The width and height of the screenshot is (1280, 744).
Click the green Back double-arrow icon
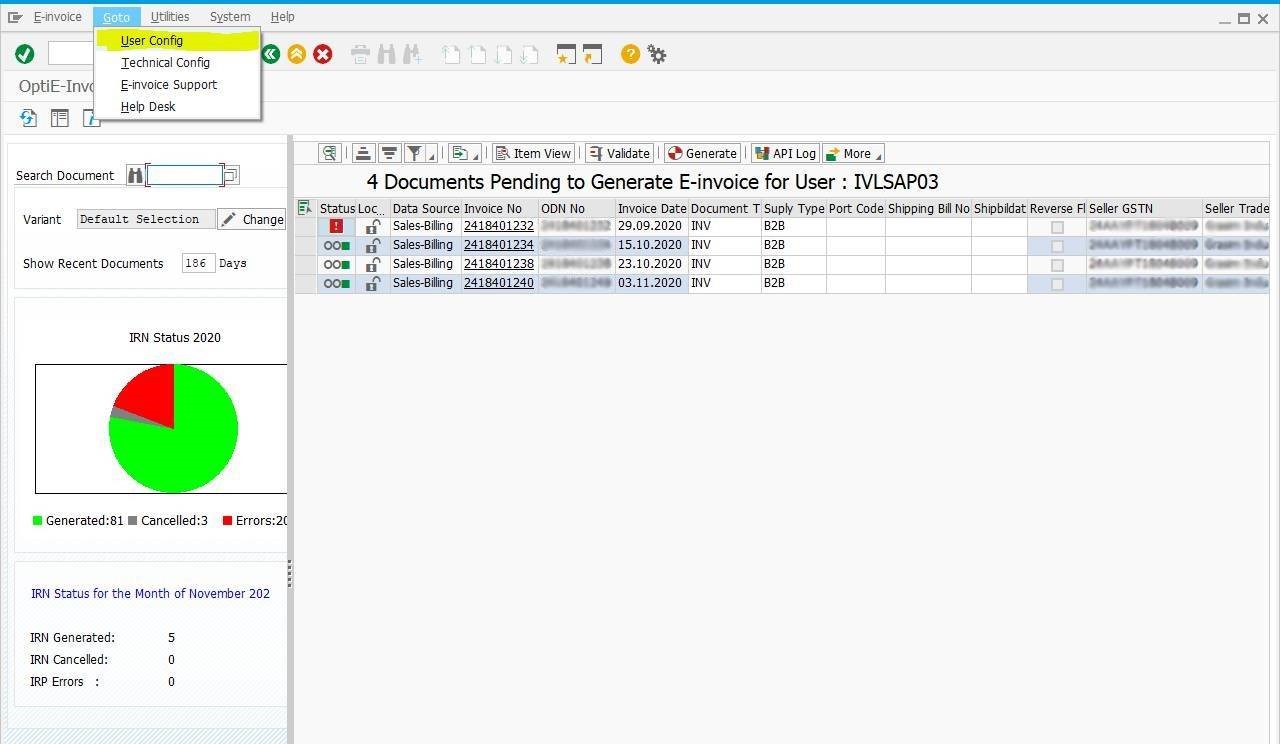click(x=270, y=54)
